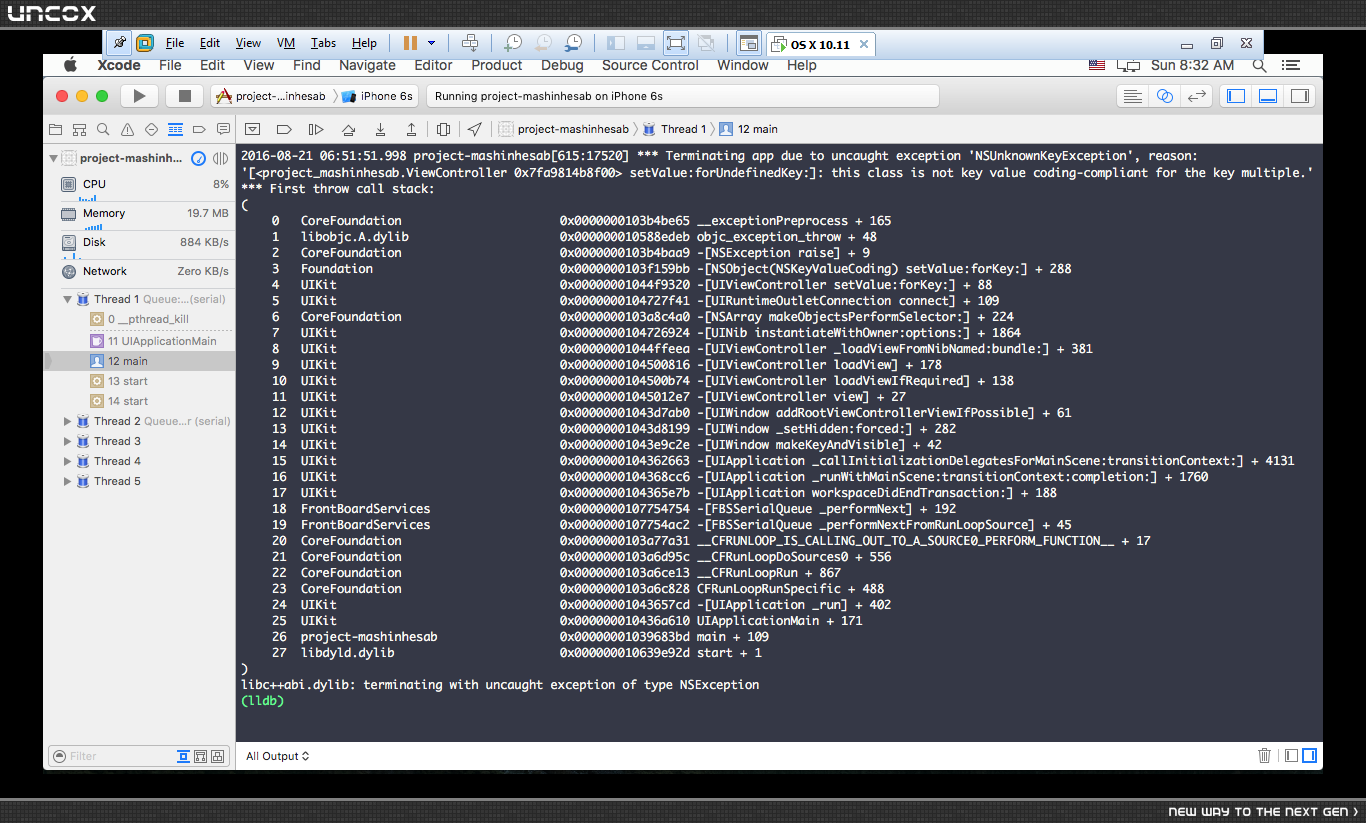
Task: Toggle the console pane button
Action: [x=1309, y=756]
